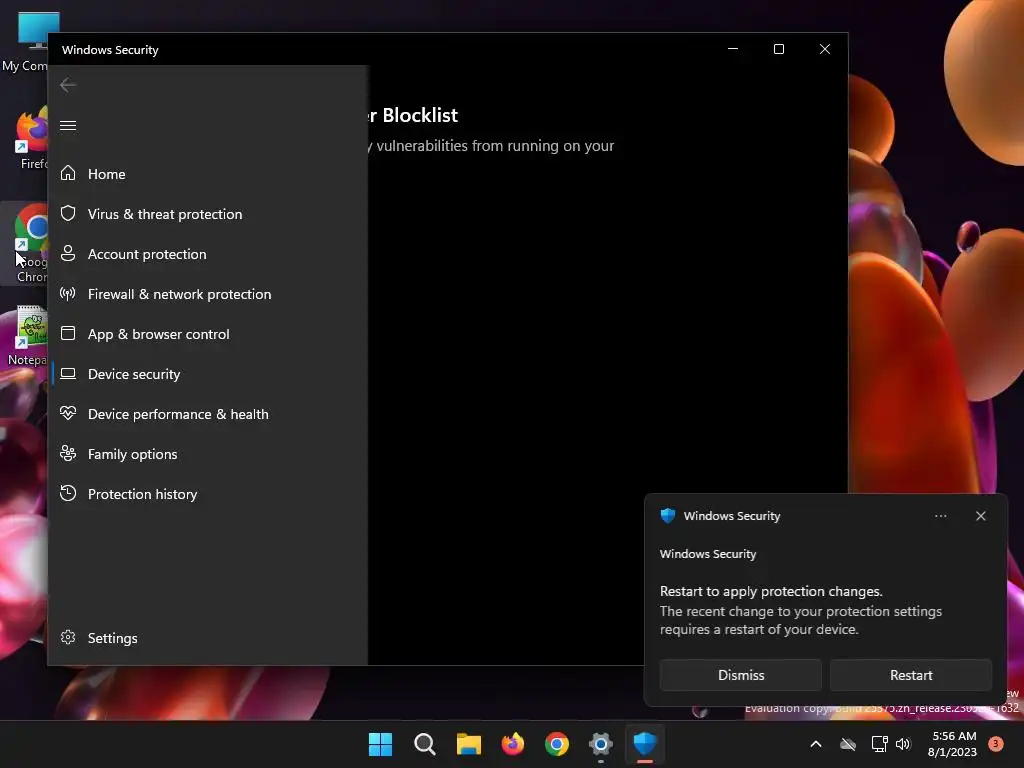Click the Settings gear icon in sidebar

[68, 637]
